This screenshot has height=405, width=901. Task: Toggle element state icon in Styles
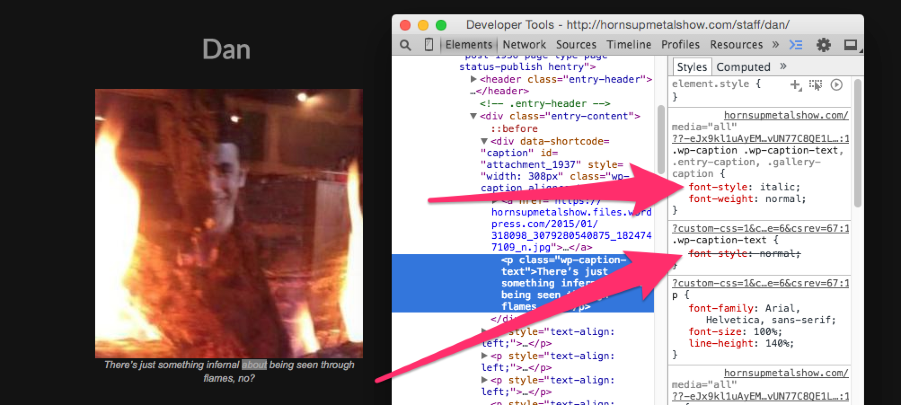pyautogui.click(x=816, y=85)
